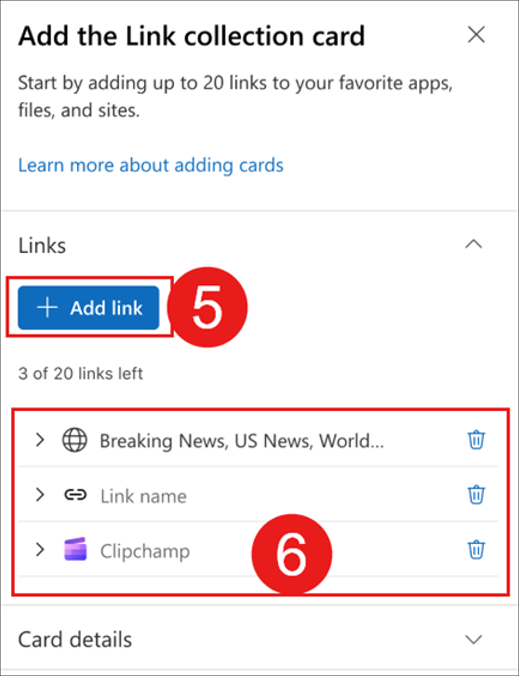Expand the Clipchamp link row
The height and width of the screenshot is (676, 519).
(x=40, y=550)
